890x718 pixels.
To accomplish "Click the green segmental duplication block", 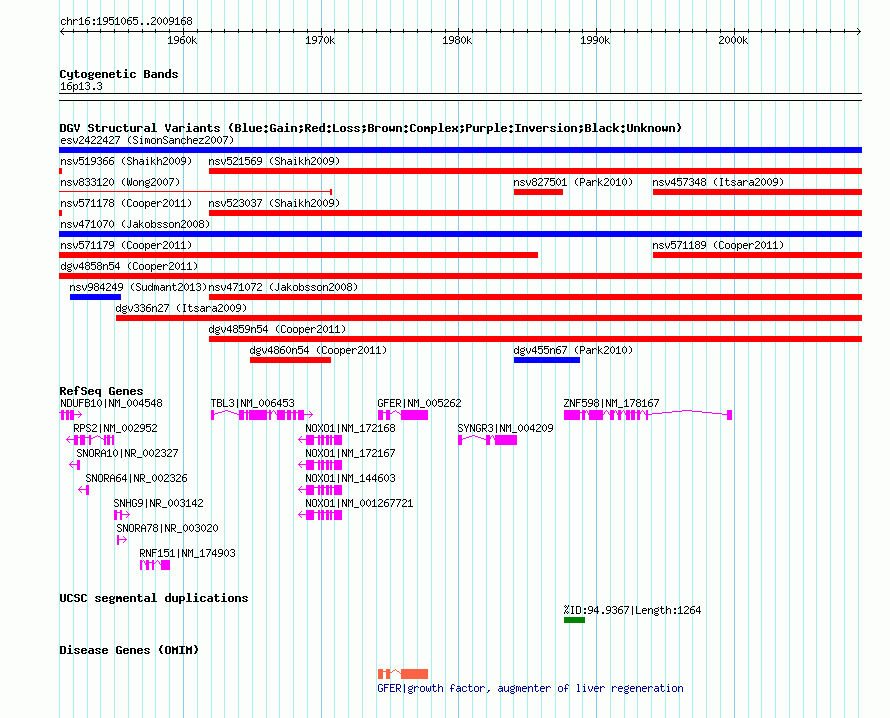I will pyautogui.click(x=574, y=620).
